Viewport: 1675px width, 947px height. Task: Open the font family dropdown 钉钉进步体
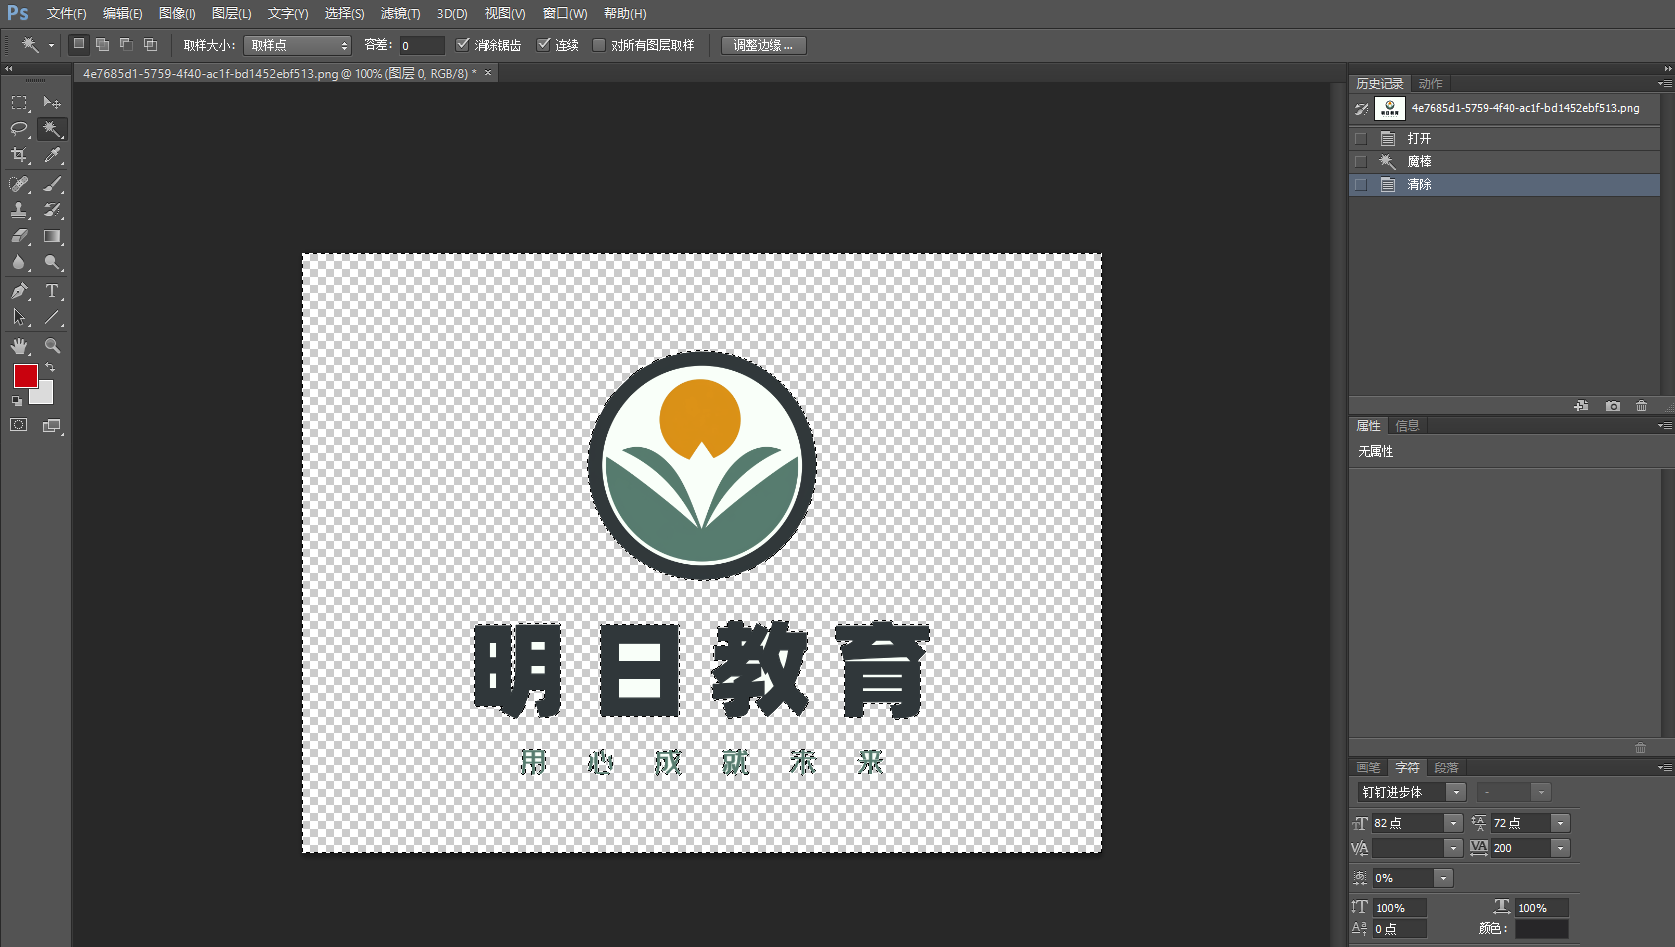[1456, 792]
